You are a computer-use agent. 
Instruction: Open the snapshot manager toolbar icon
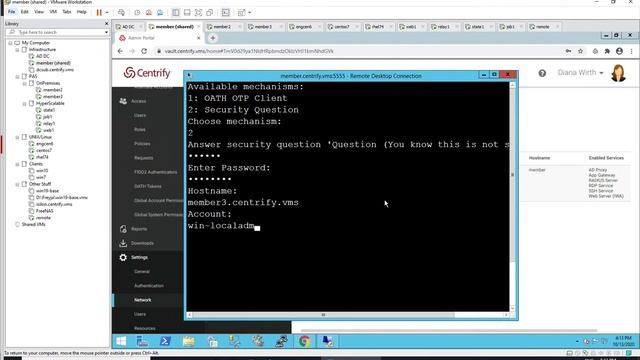point(160,13)
